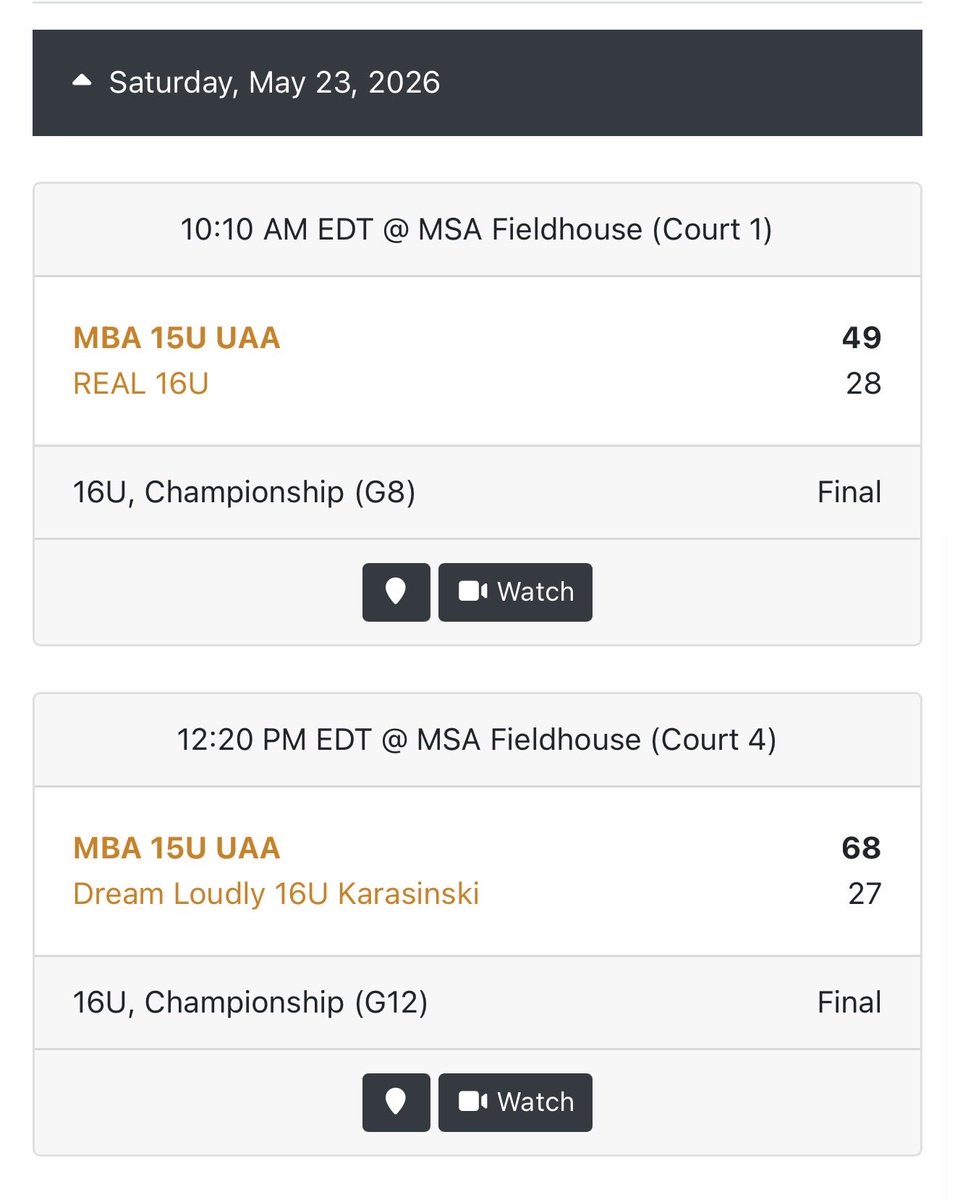The image size is (955, 1200).
Task: Watch the 12:20 PM Court 4 game video
Action: (515, 1102)
